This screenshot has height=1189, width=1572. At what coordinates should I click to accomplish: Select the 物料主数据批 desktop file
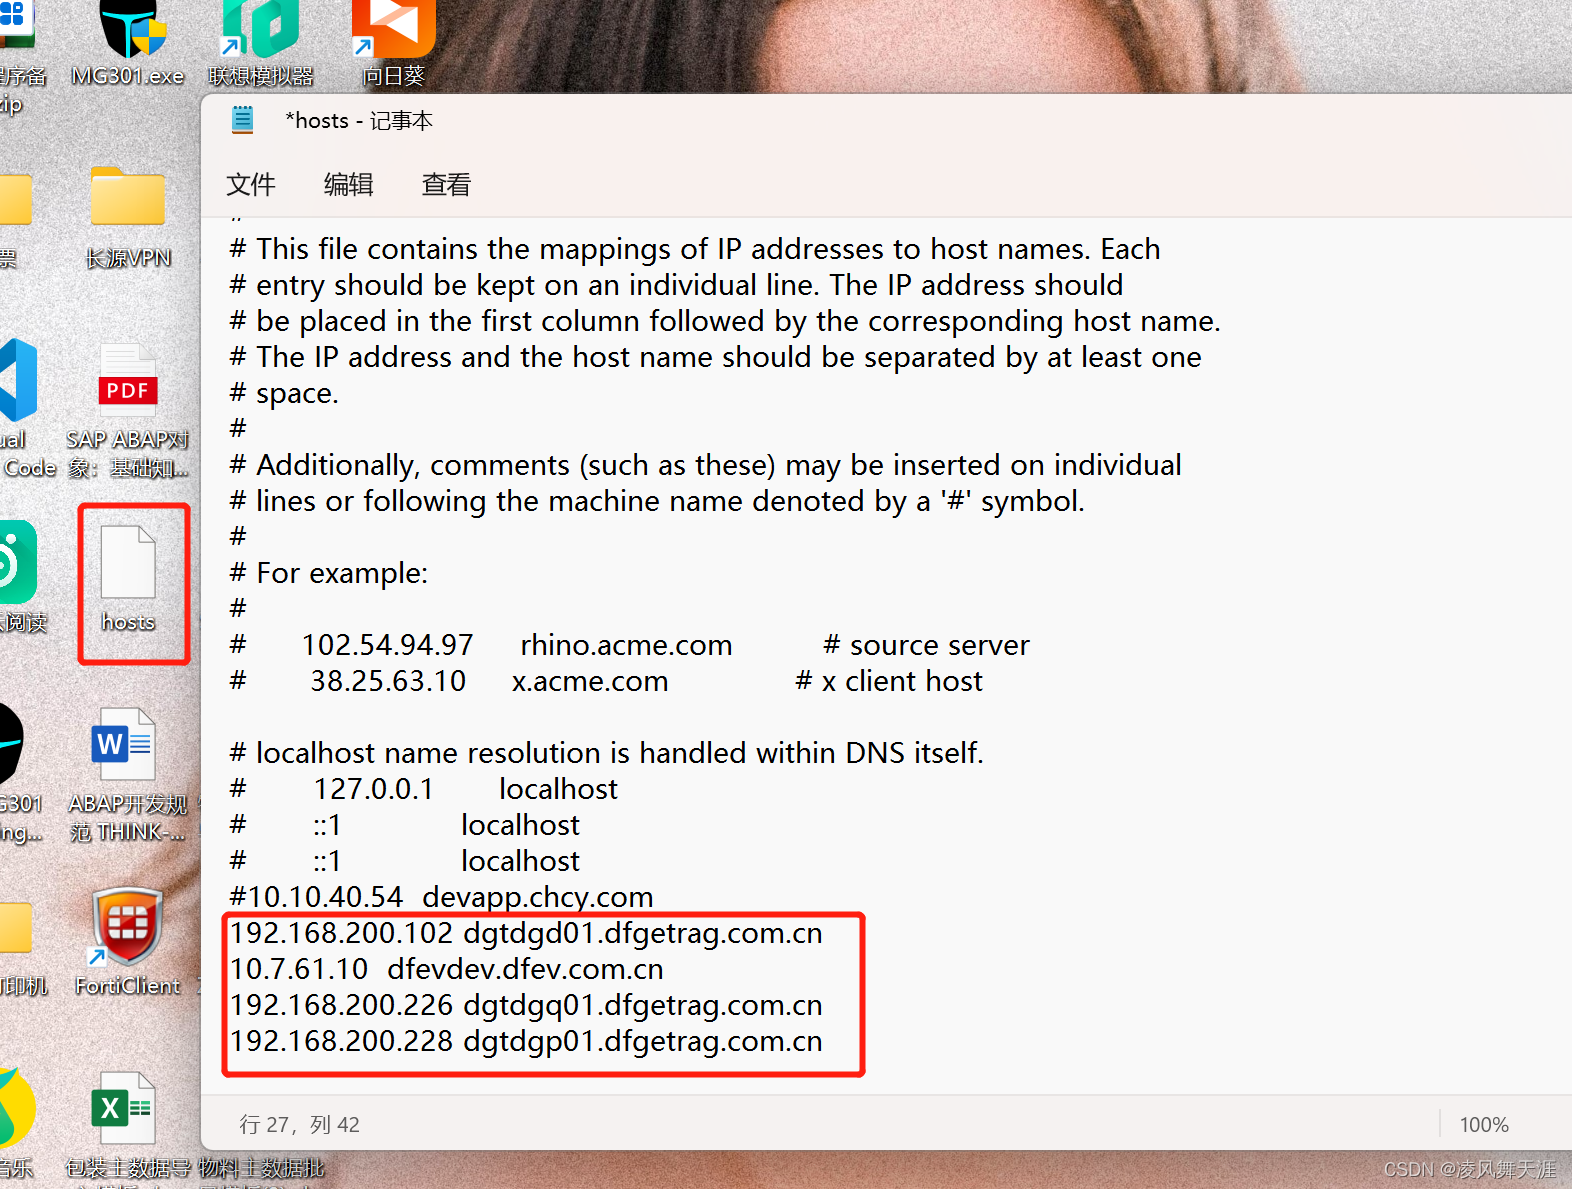tap(261, 1168)
